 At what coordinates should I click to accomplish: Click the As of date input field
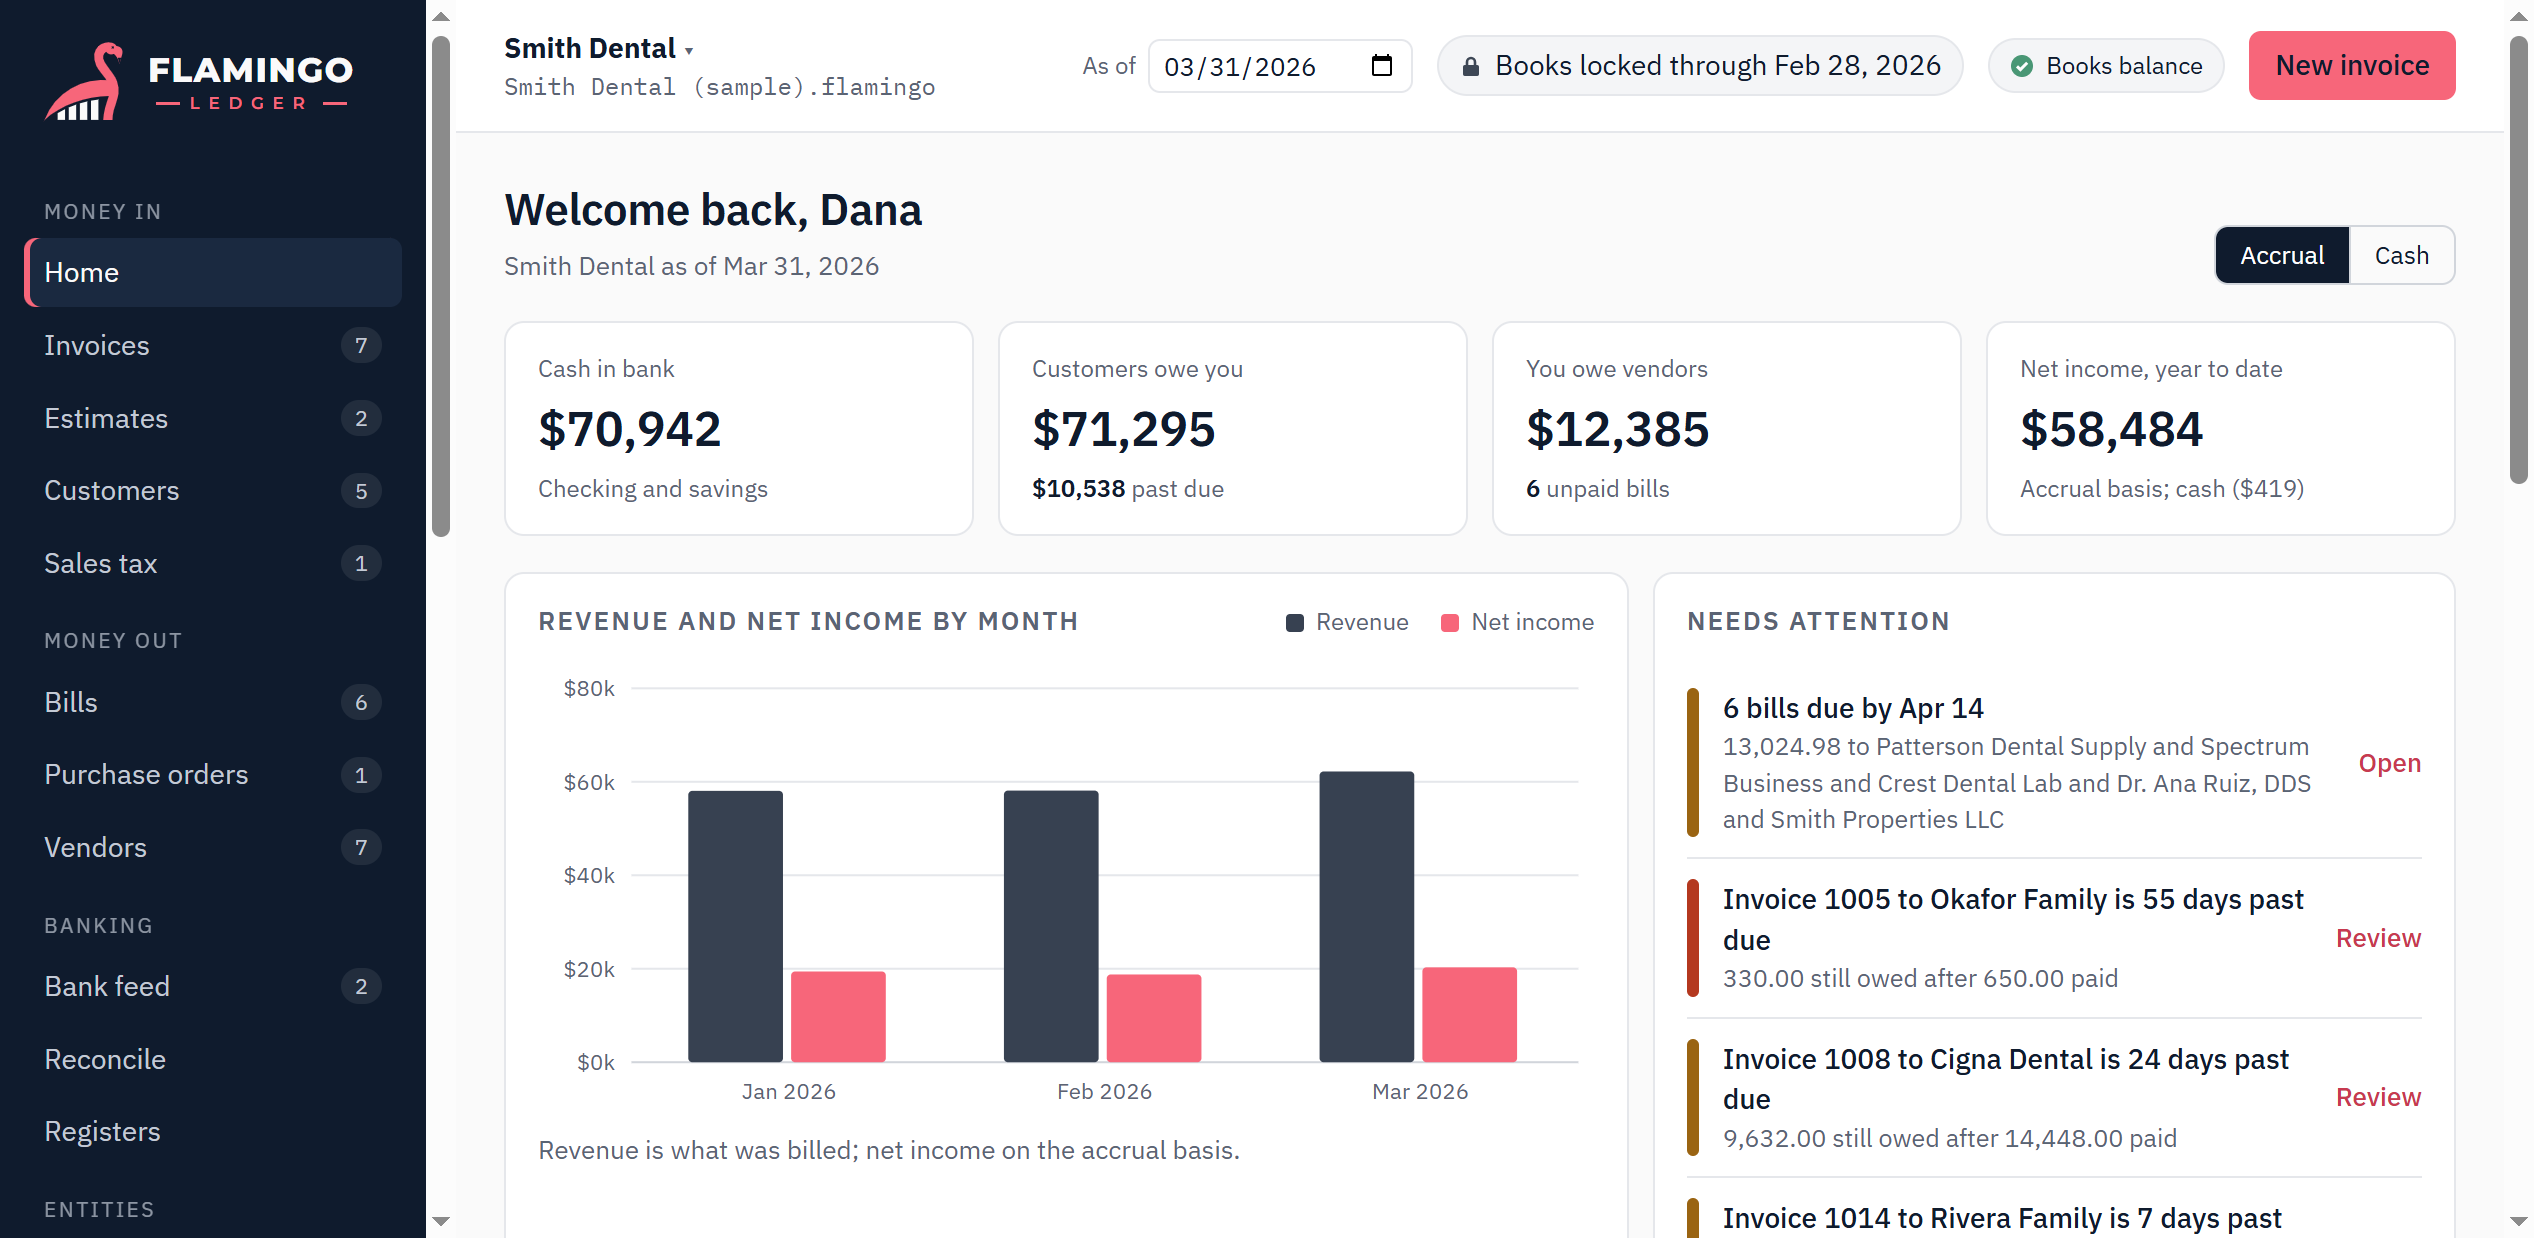[1279, 66]
